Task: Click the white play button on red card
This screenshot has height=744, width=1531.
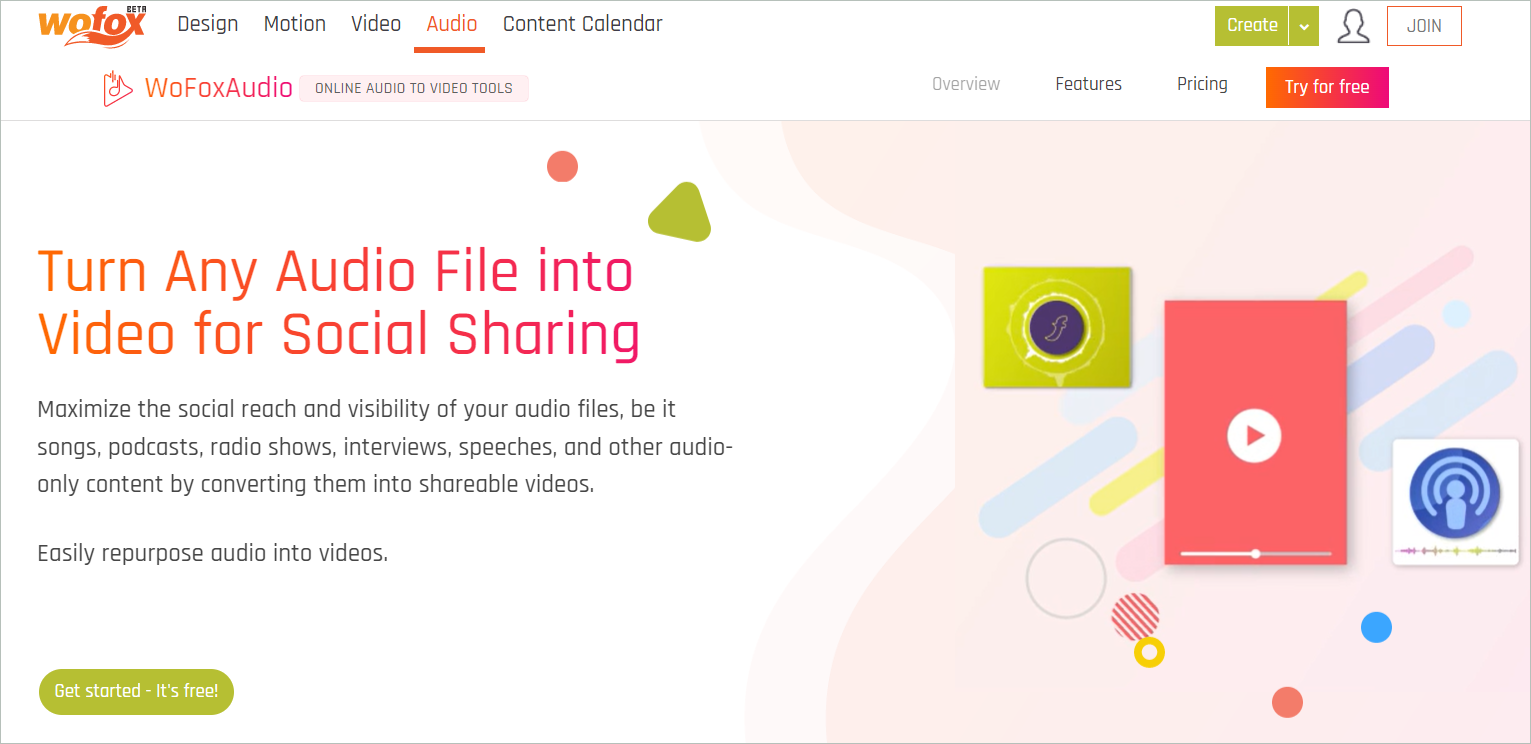Action: [x=1254, y=436]
